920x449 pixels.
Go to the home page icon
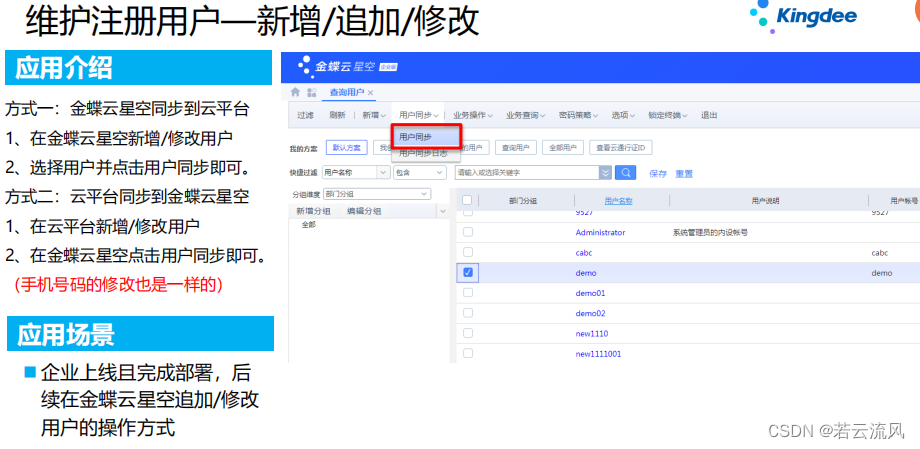[296, 92]
